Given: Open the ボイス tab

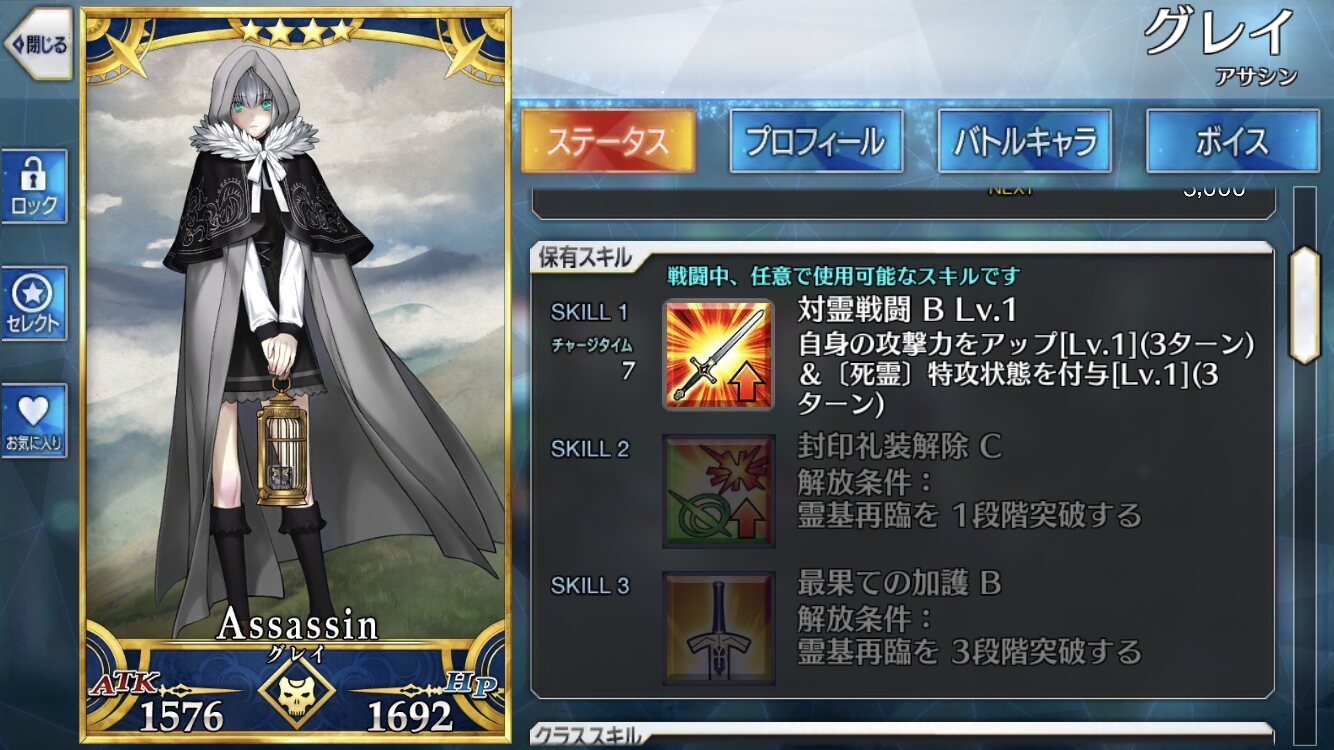Looking at the screenshot, I should [x=1233, y=141].
